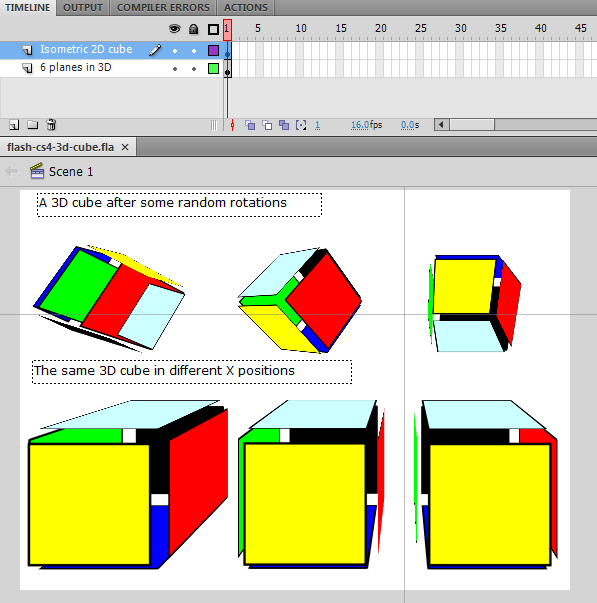Open the COMPILER ERRORS tab

[163, 8]
